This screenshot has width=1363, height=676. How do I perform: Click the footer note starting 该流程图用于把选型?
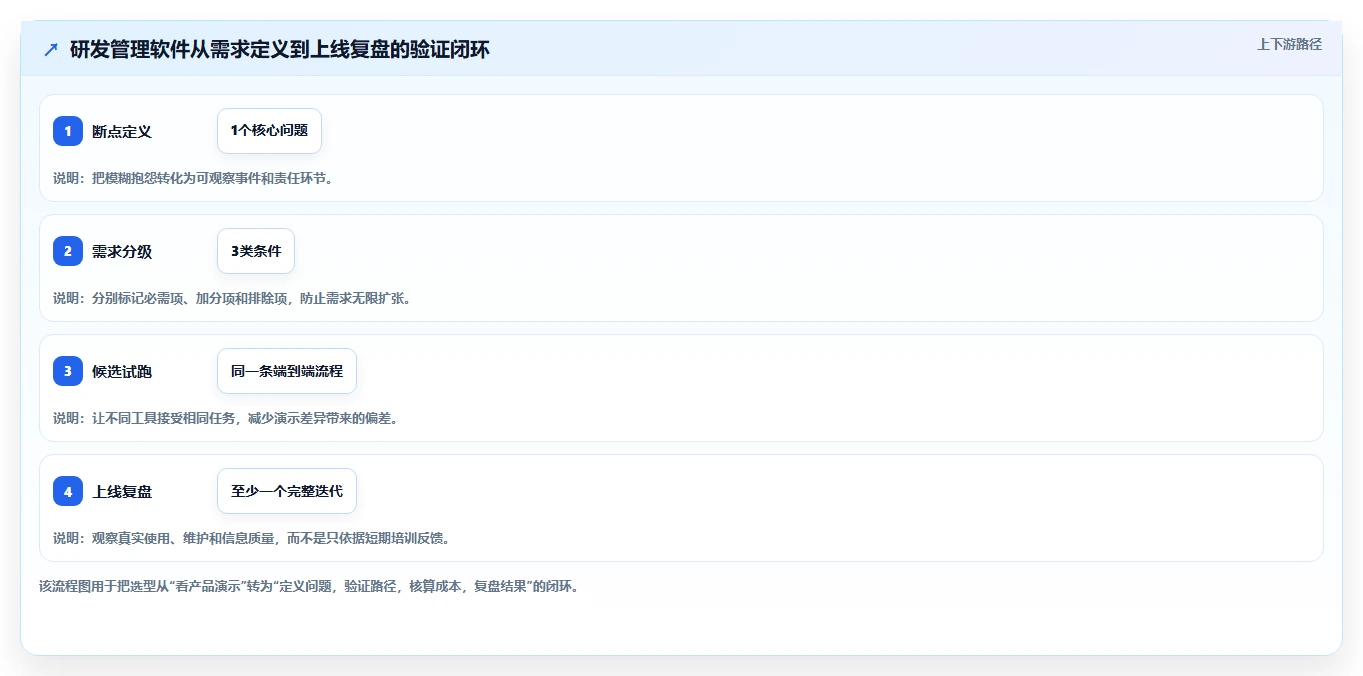[x=309, y=586]
